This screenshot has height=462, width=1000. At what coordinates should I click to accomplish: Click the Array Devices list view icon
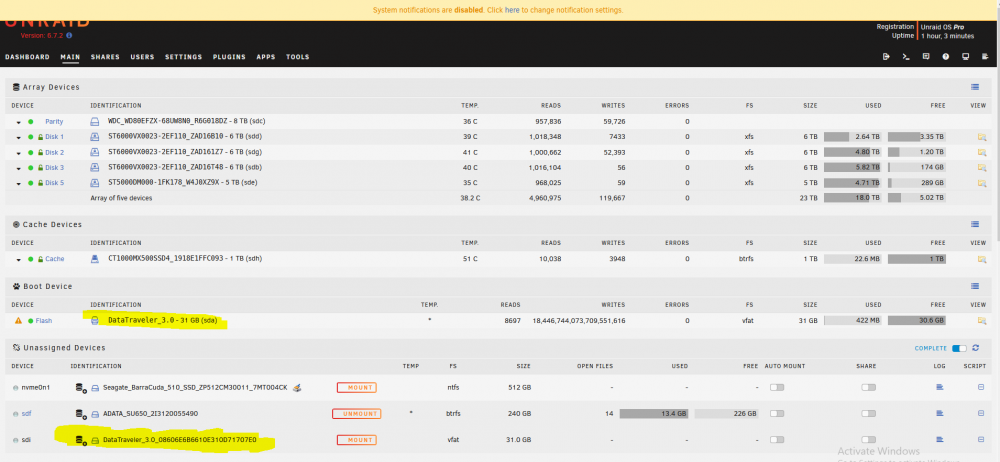(975, 87)
